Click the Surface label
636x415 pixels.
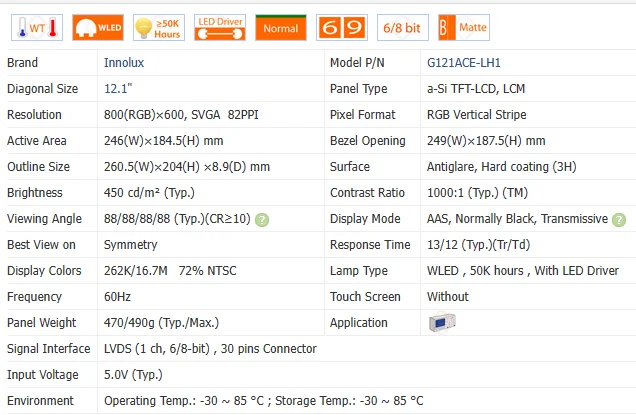tap(350, 167)
